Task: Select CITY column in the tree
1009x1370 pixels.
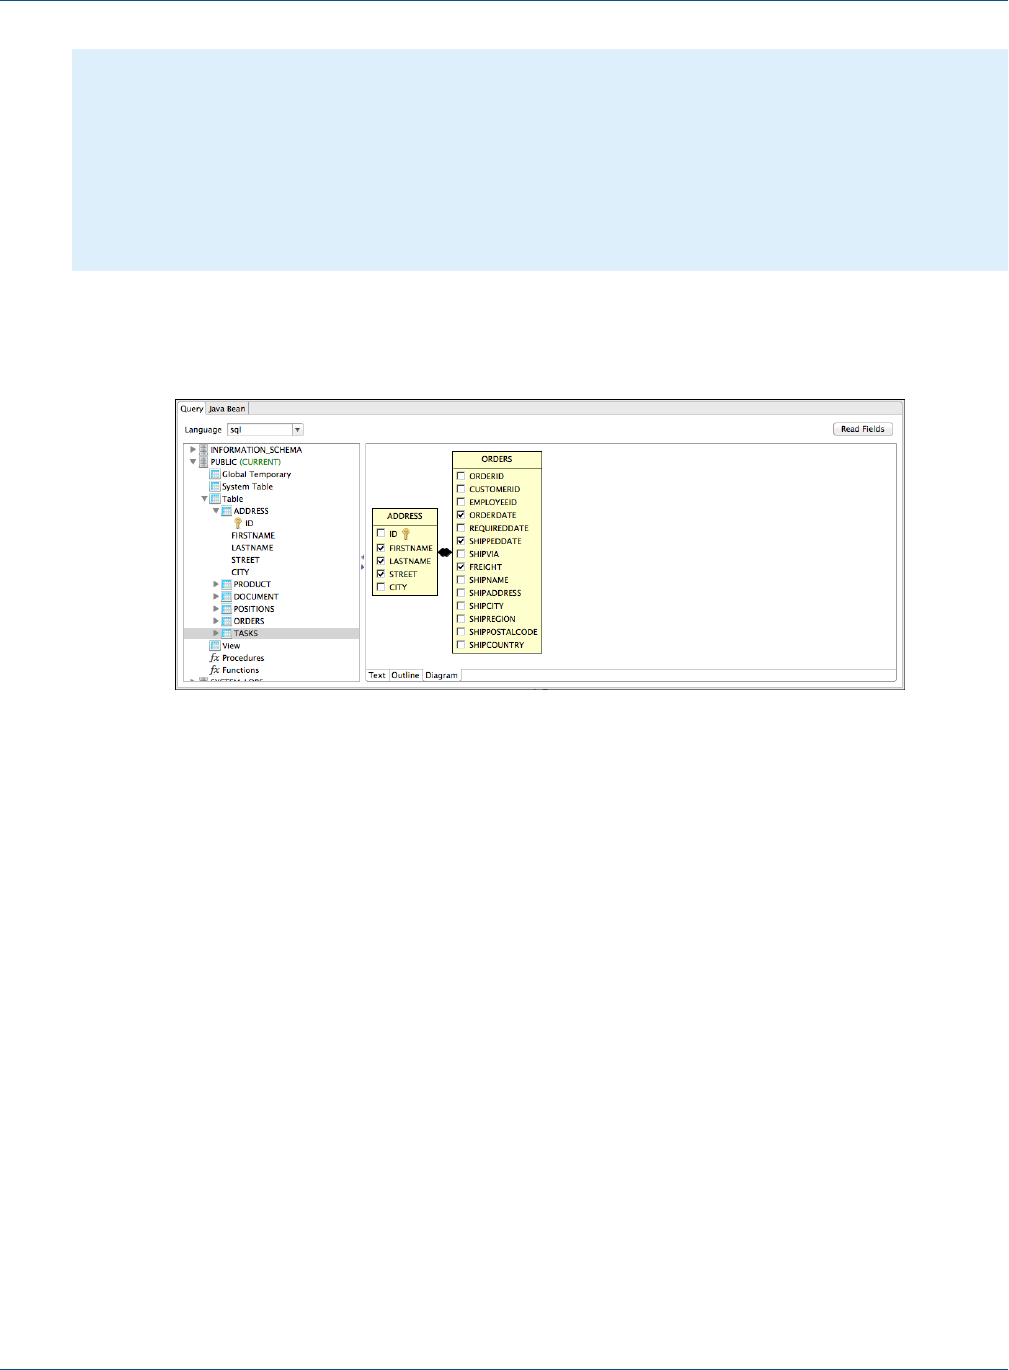Action: pyautogui.click(x=240, y=572)
